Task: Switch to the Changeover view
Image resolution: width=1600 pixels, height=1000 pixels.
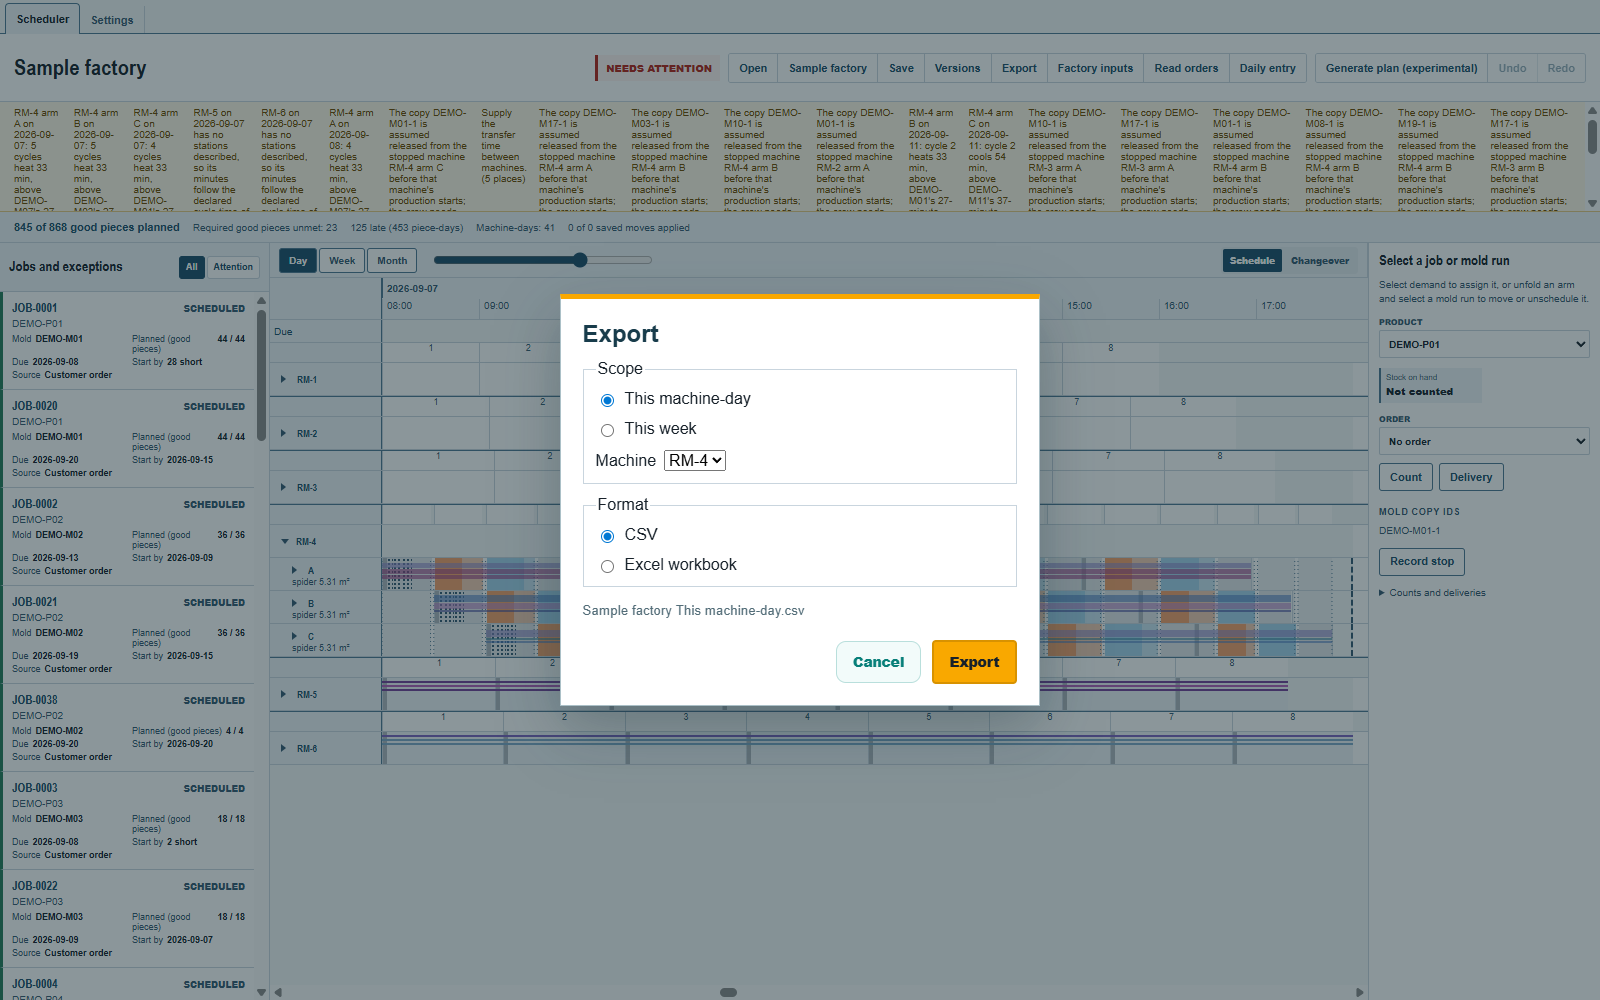Action: [x=1320, y=261]
